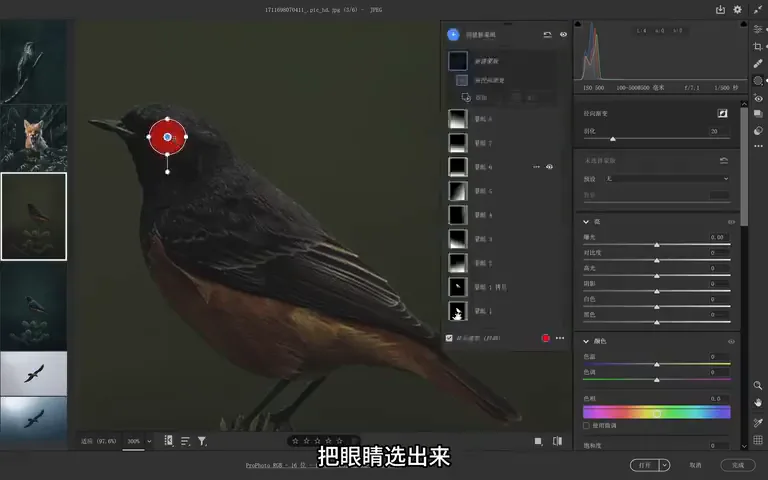Click the 对比度 contrast slider handle
Image resolution: width=768 pixels, height=480 pixels.
657,260
